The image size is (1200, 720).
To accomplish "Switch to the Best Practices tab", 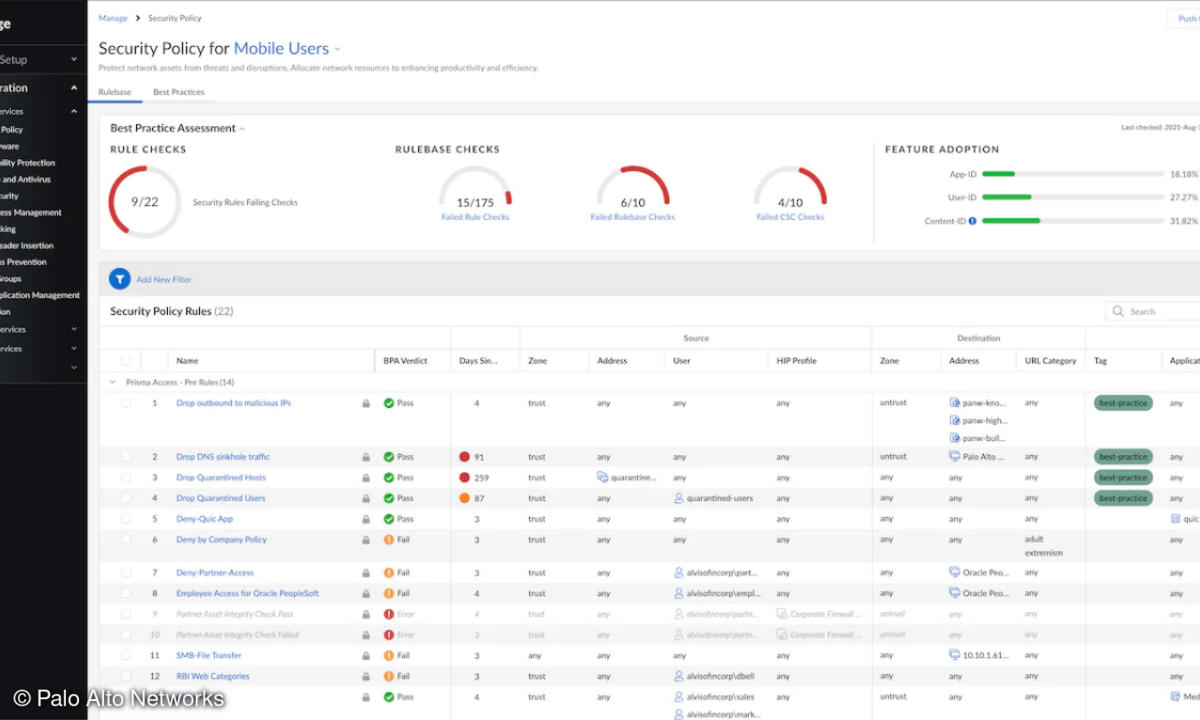I will pos(178,92).
